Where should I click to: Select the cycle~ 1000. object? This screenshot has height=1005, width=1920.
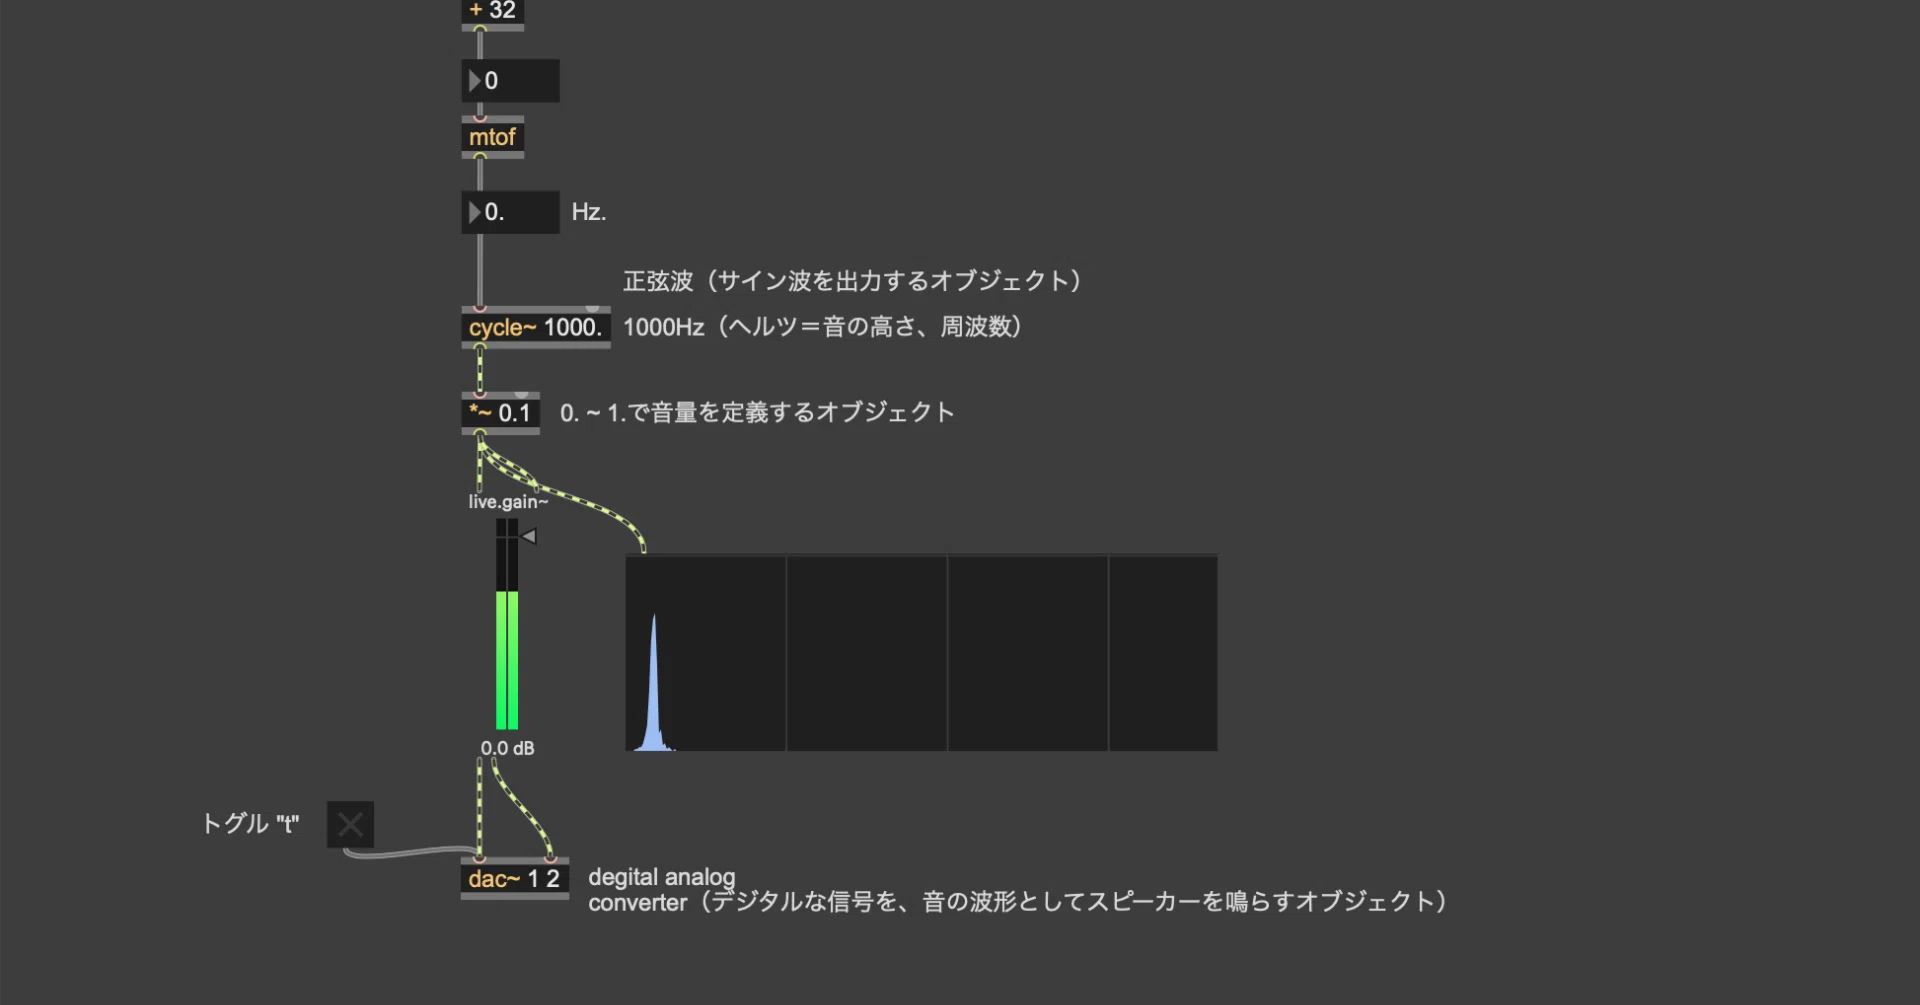[x=535, y=327]
